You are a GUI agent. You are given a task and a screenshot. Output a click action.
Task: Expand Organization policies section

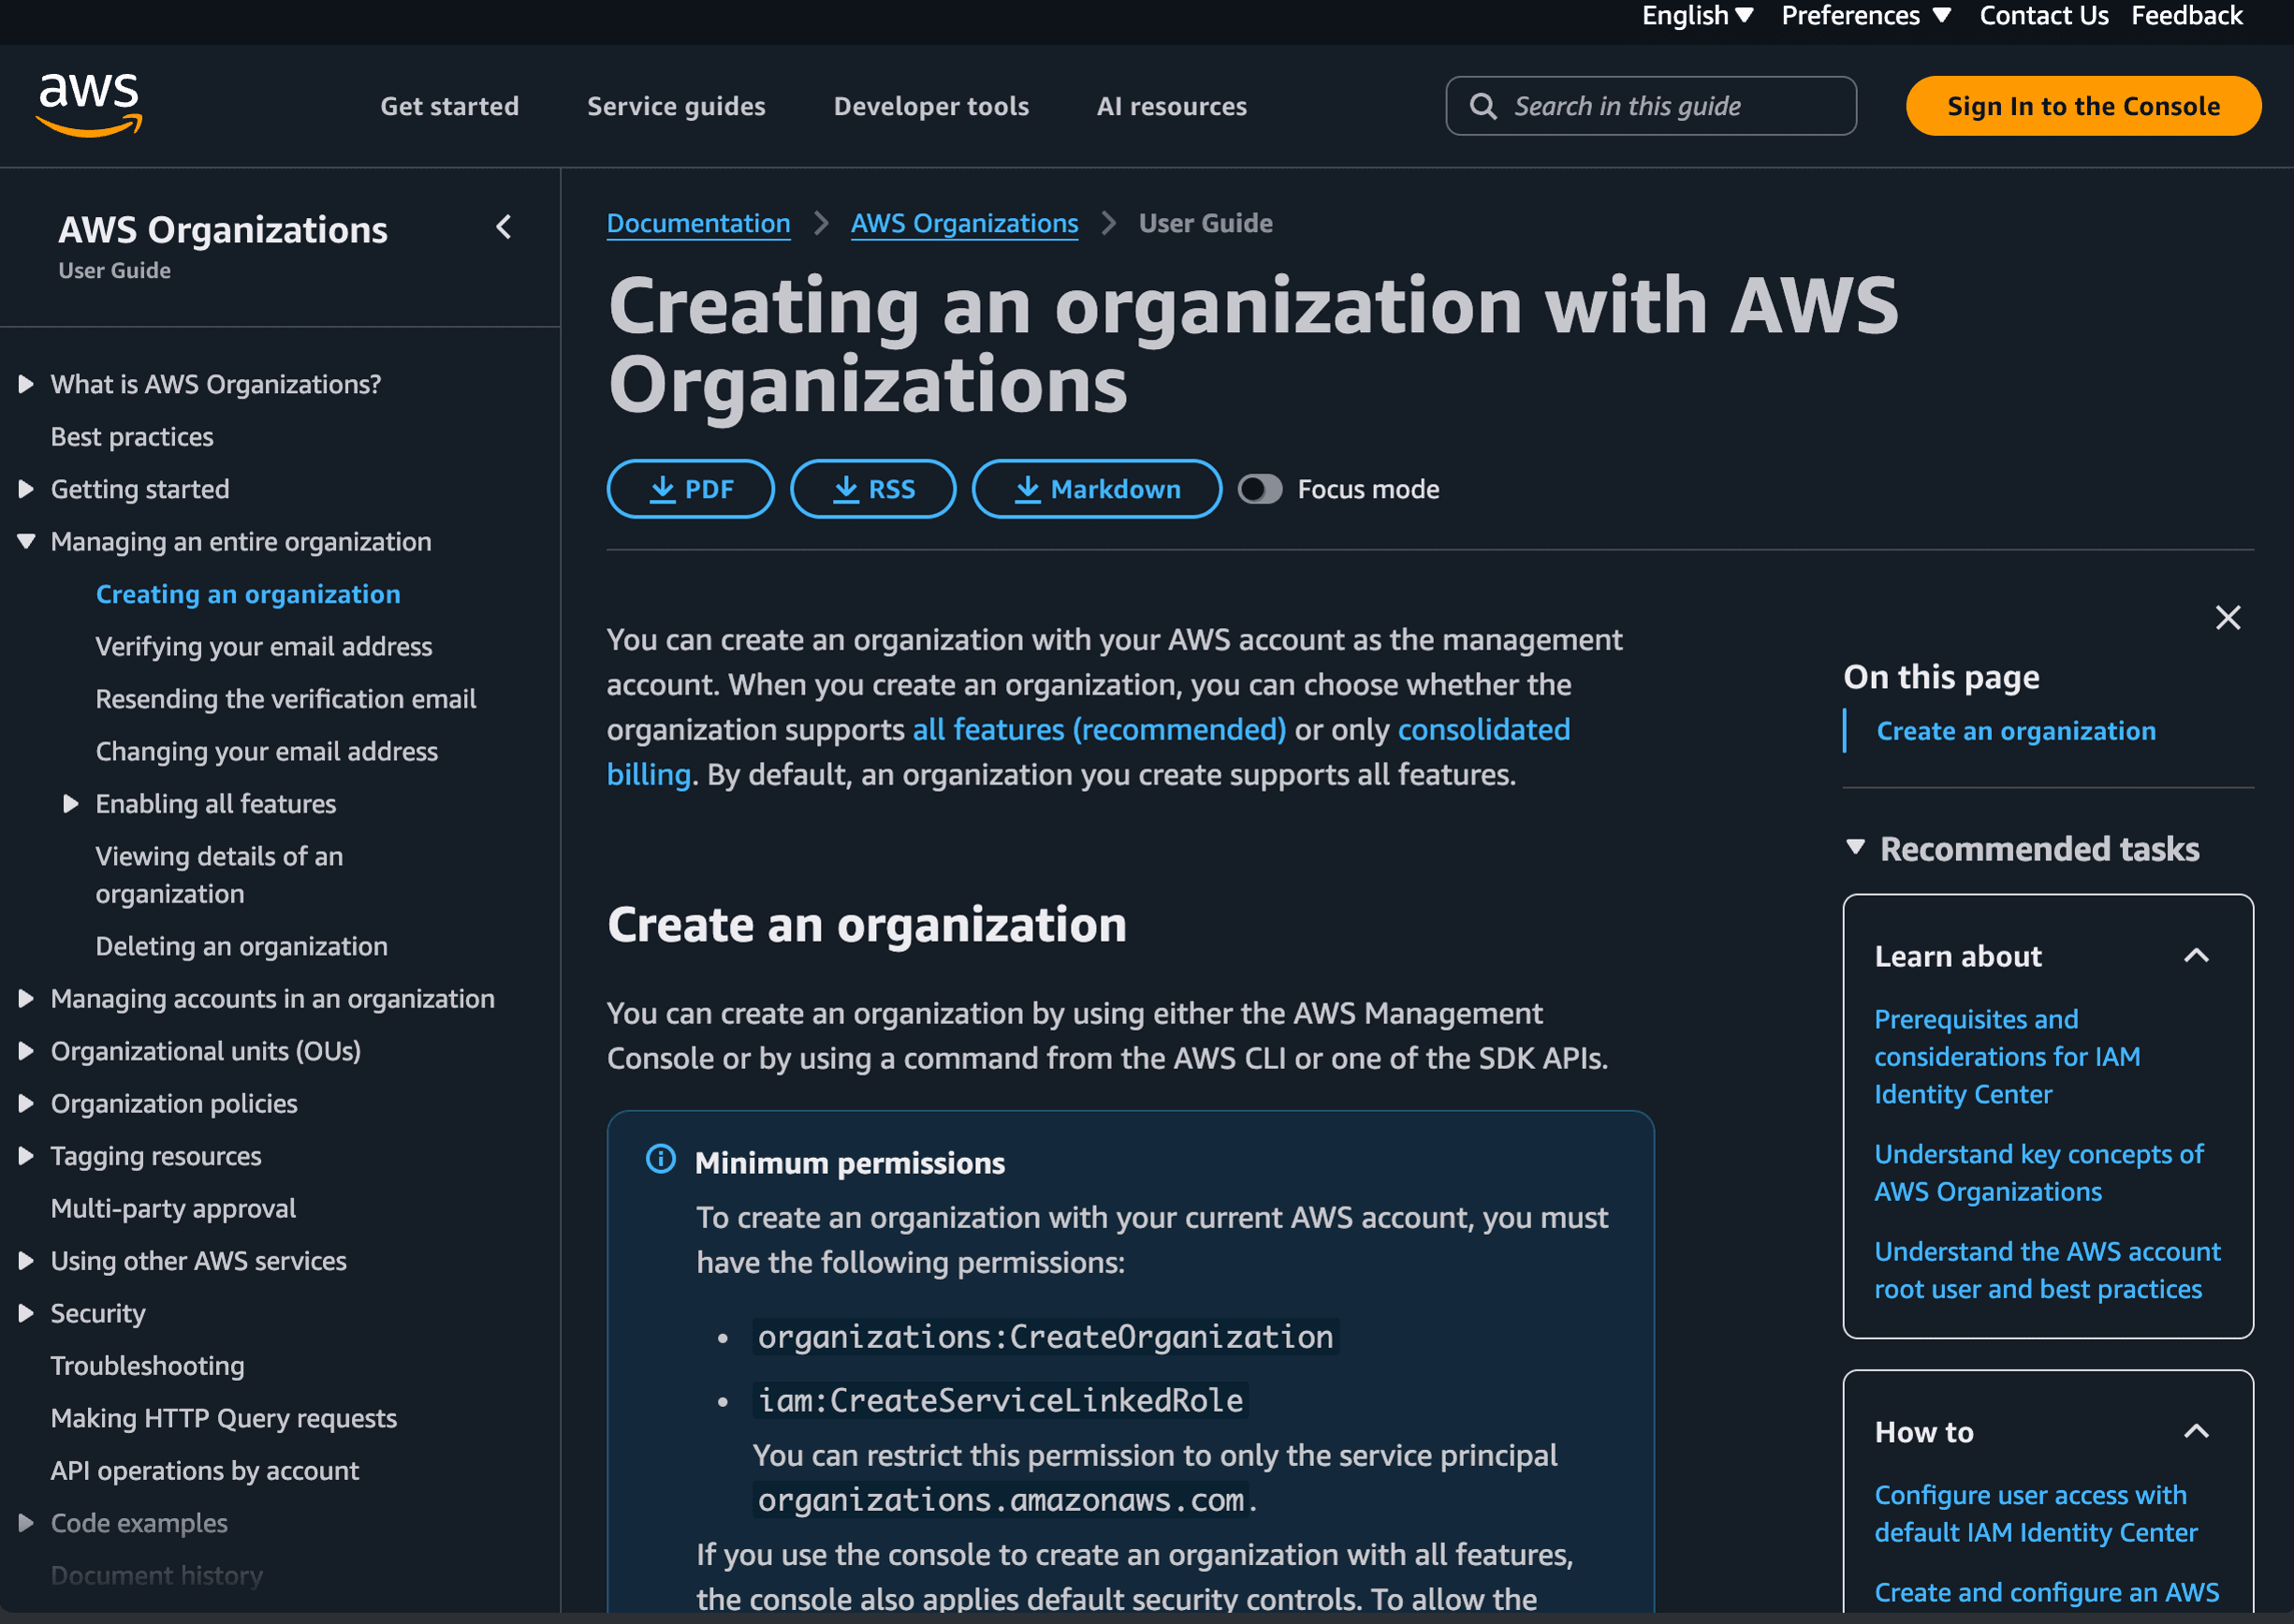tap(26, 1103)
